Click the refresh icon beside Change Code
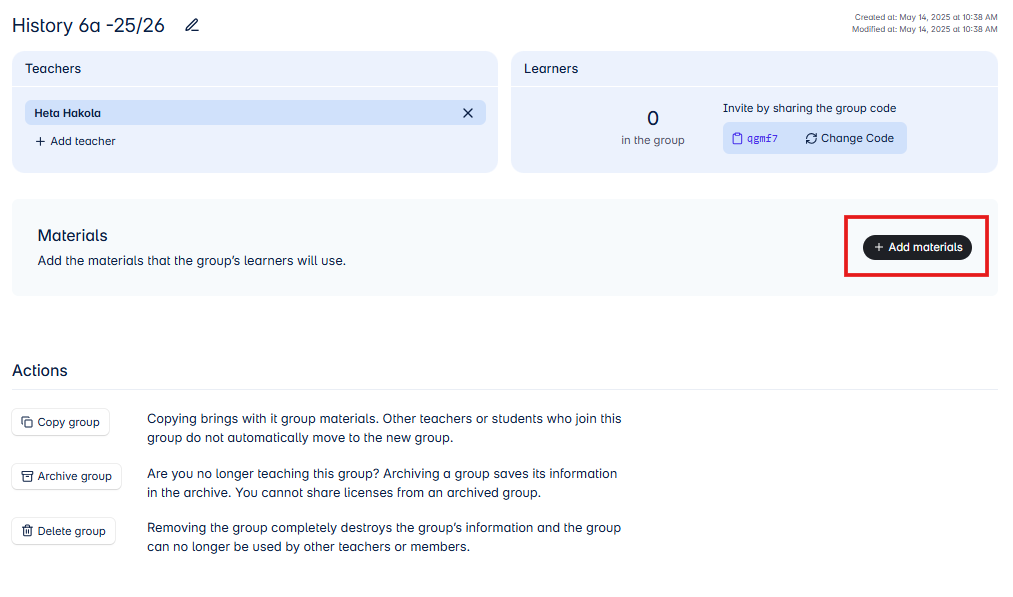Screen dimensions: 1013x597 811,138
